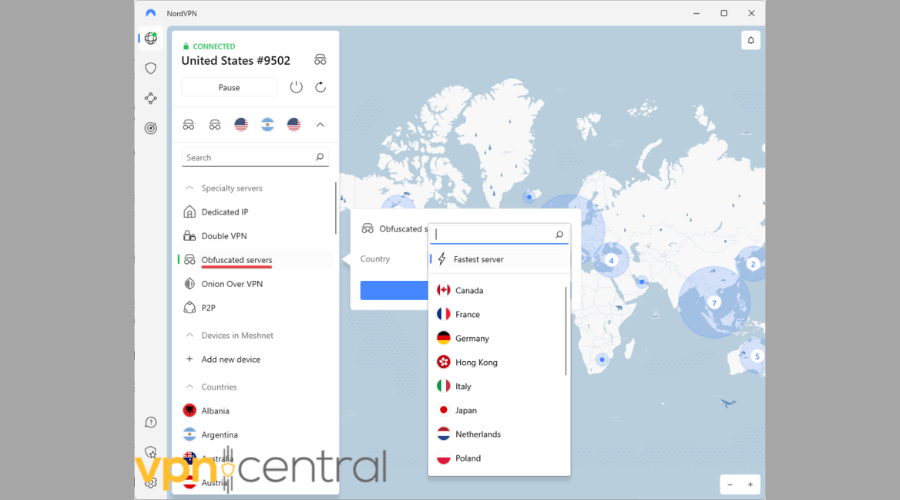Click map cluster marker labeled 5
The width and height of the screenshot is (900, 500).
757,356
